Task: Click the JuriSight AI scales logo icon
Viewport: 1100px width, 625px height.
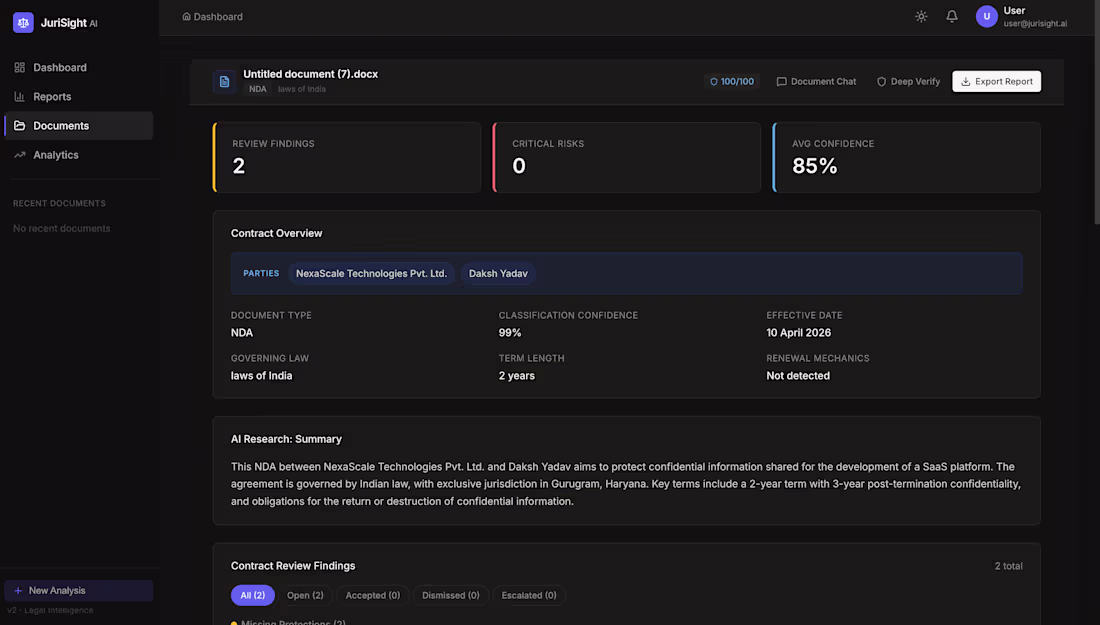Action: click(x=23, y=22)
